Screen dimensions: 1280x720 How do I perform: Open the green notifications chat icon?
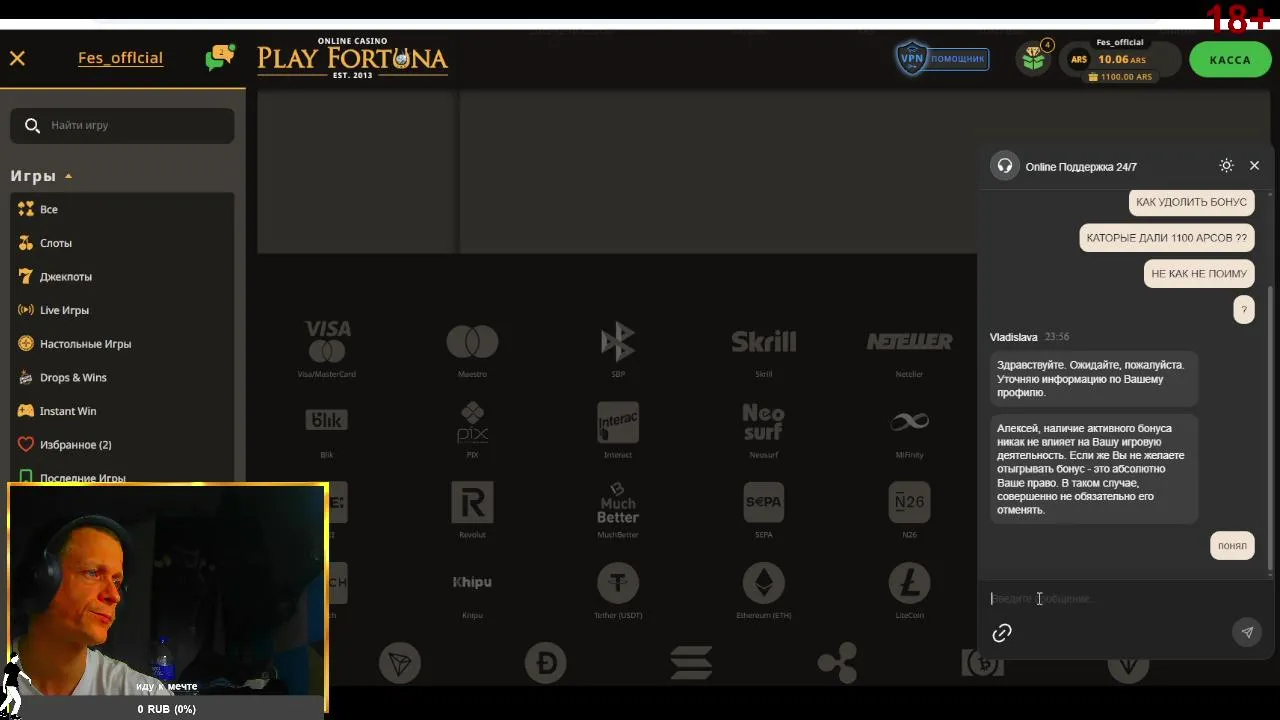(219, 58)
